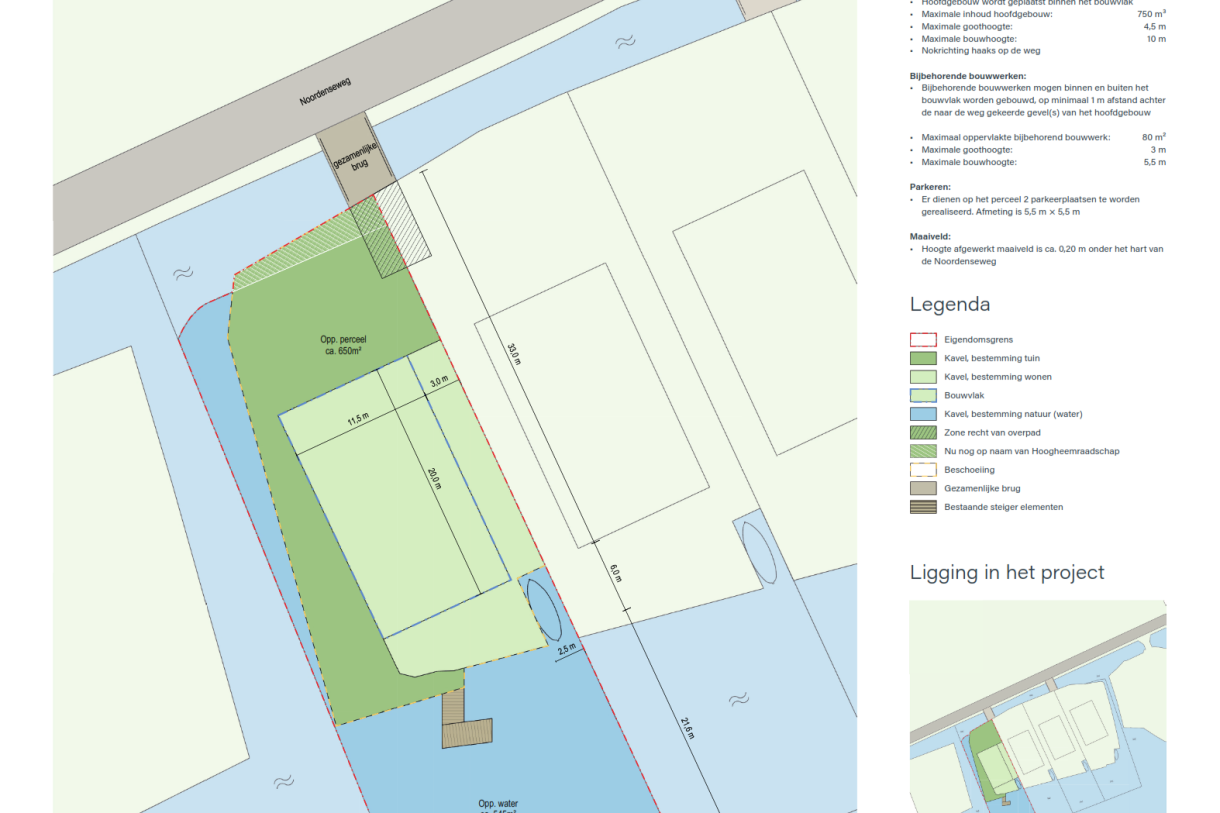The image size is (1220, 813).
Task: Click the boat symbol beside the 2,5 m dimension
Action: pos(543,609)
